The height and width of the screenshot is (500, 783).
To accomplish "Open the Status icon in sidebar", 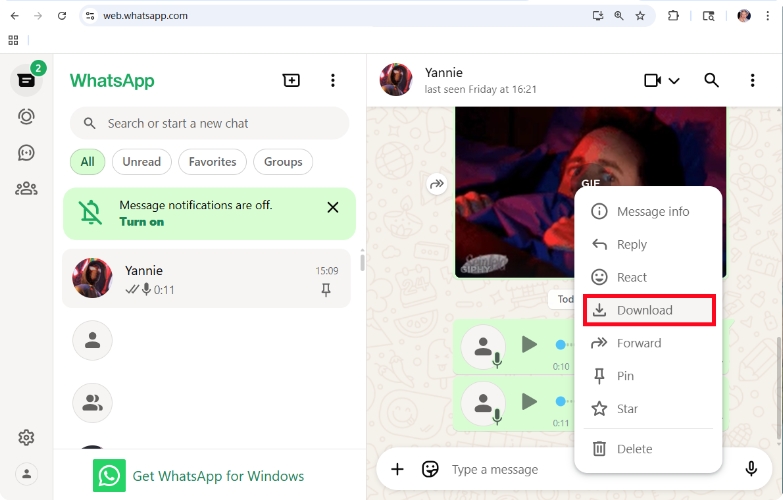I will pos(26,116).
